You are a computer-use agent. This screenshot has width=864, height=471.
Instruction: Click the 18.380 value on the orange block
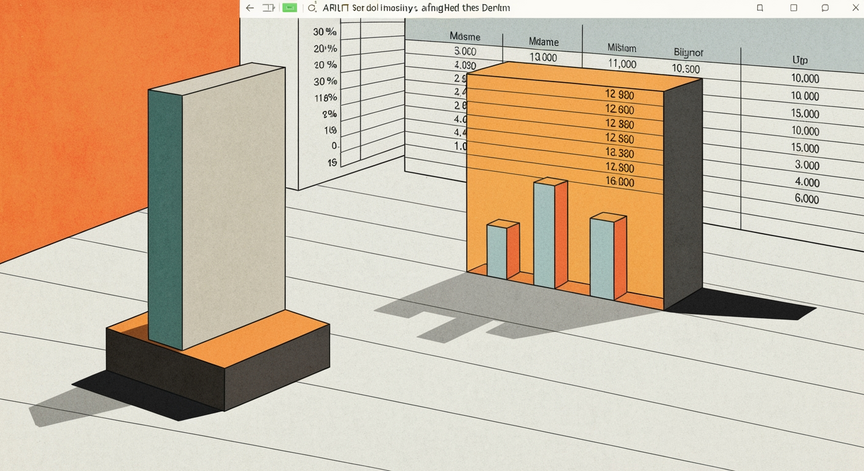coord(619,153)
